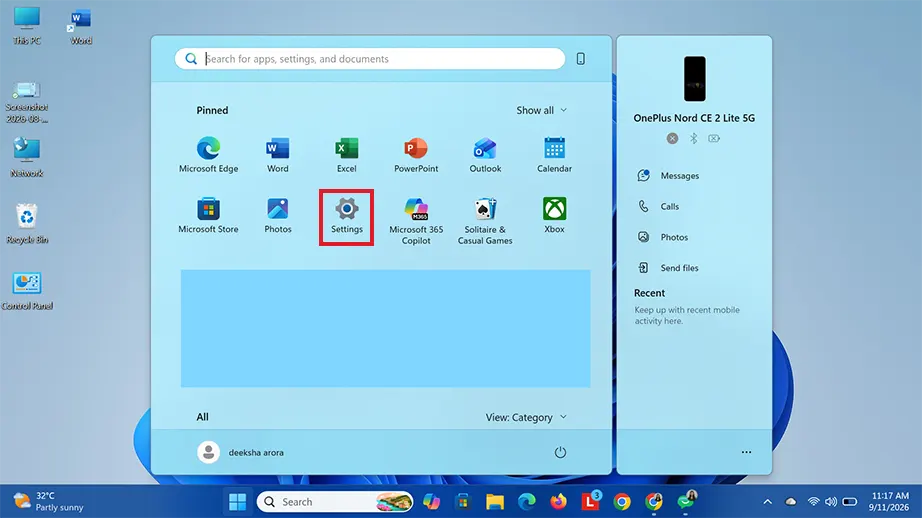Viewport: 922px width, 518px height.
Task: Select the Recycle Bin desktop icon
Action: (x=27, y=223)
